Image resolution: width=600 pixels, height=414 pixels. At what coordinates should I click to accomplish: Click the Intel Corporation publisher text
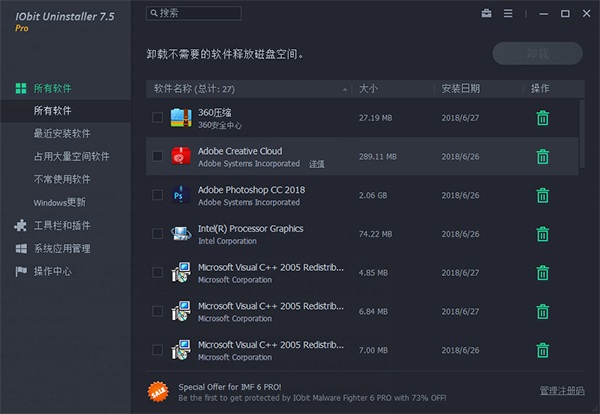tap(227, 241)
